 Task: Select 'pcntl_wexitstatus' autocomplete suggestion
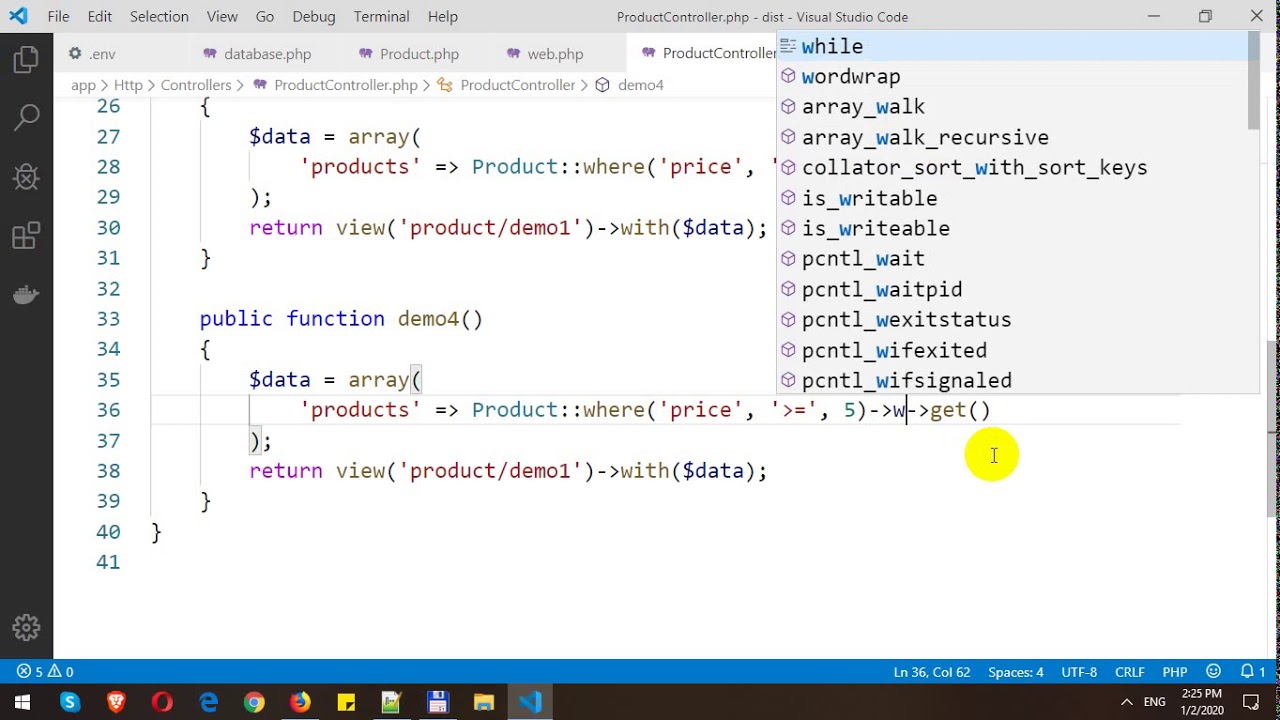point(1012,319)
